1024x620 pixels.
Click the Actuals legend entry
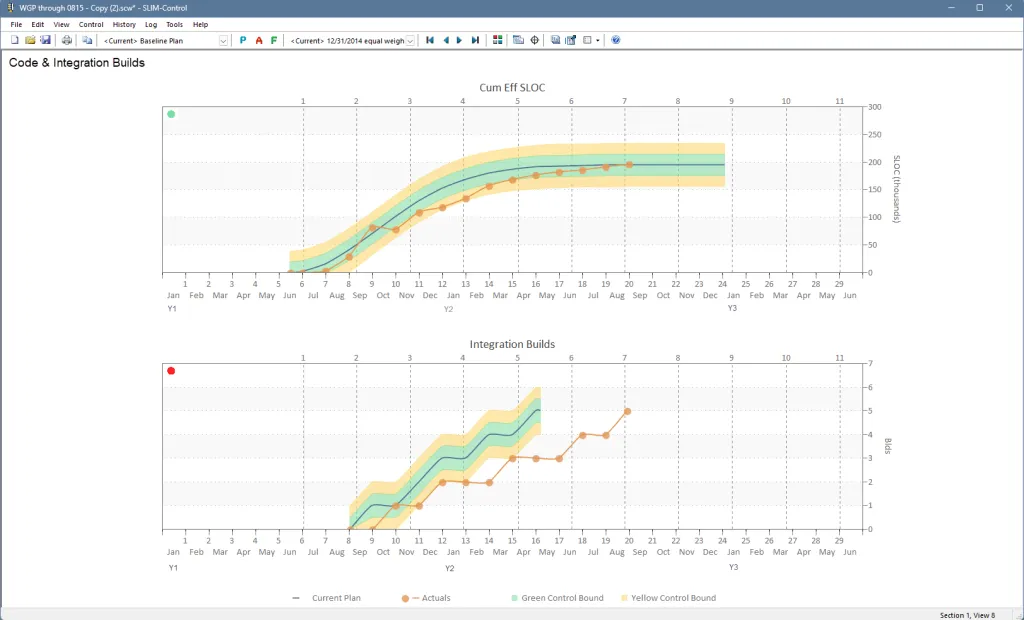(426, 598)
